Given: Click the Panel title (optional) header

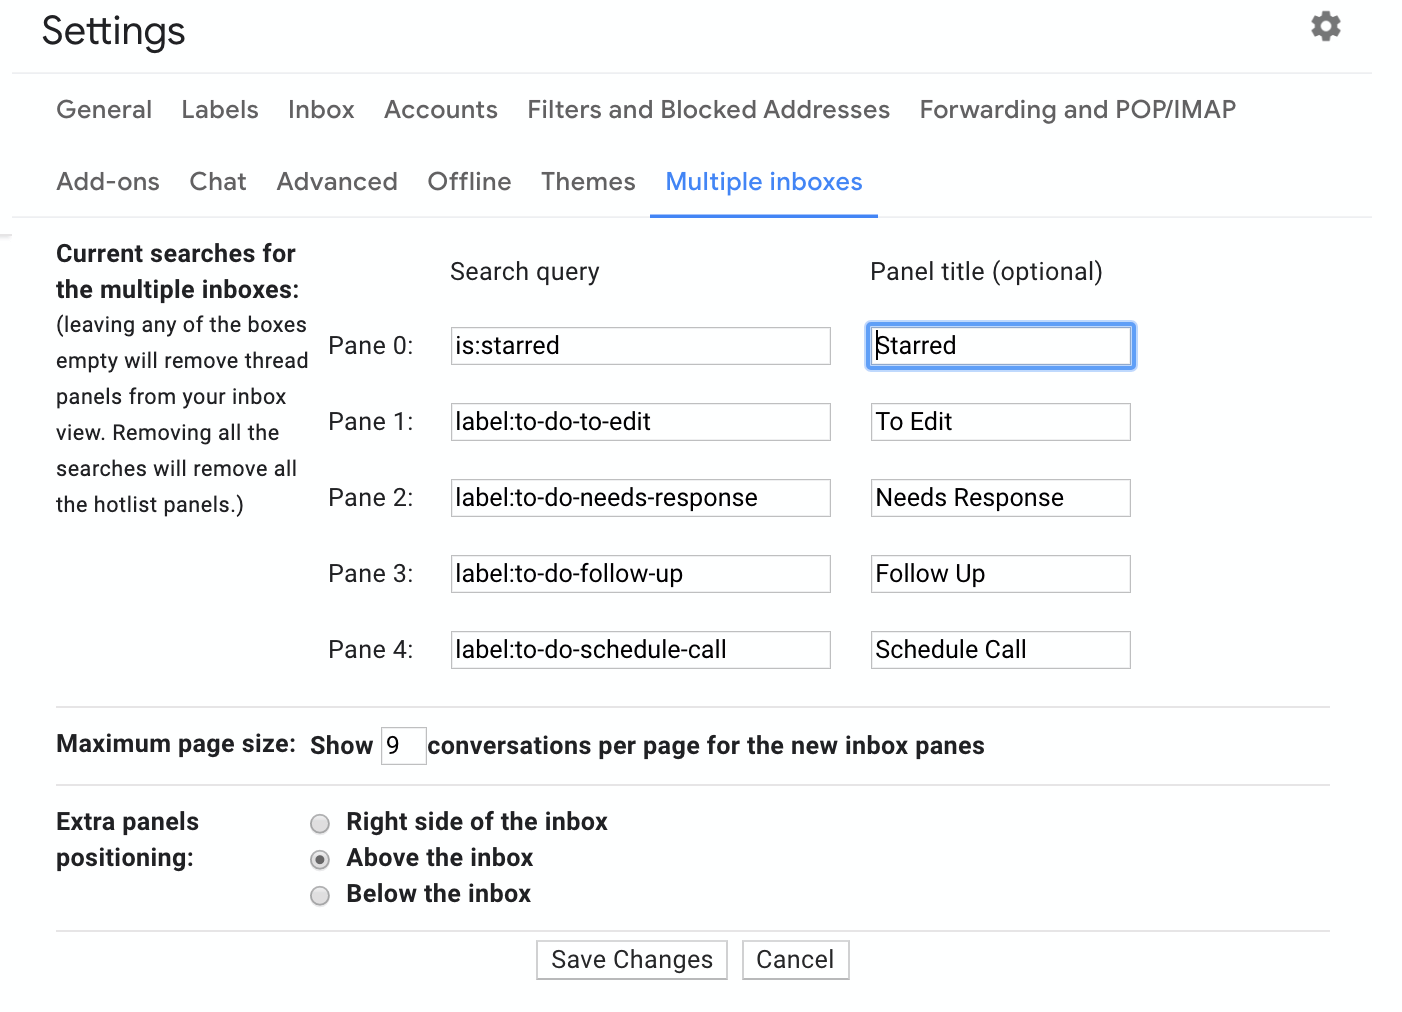Looking at the screenshot, I should click(x=987, y=272).
